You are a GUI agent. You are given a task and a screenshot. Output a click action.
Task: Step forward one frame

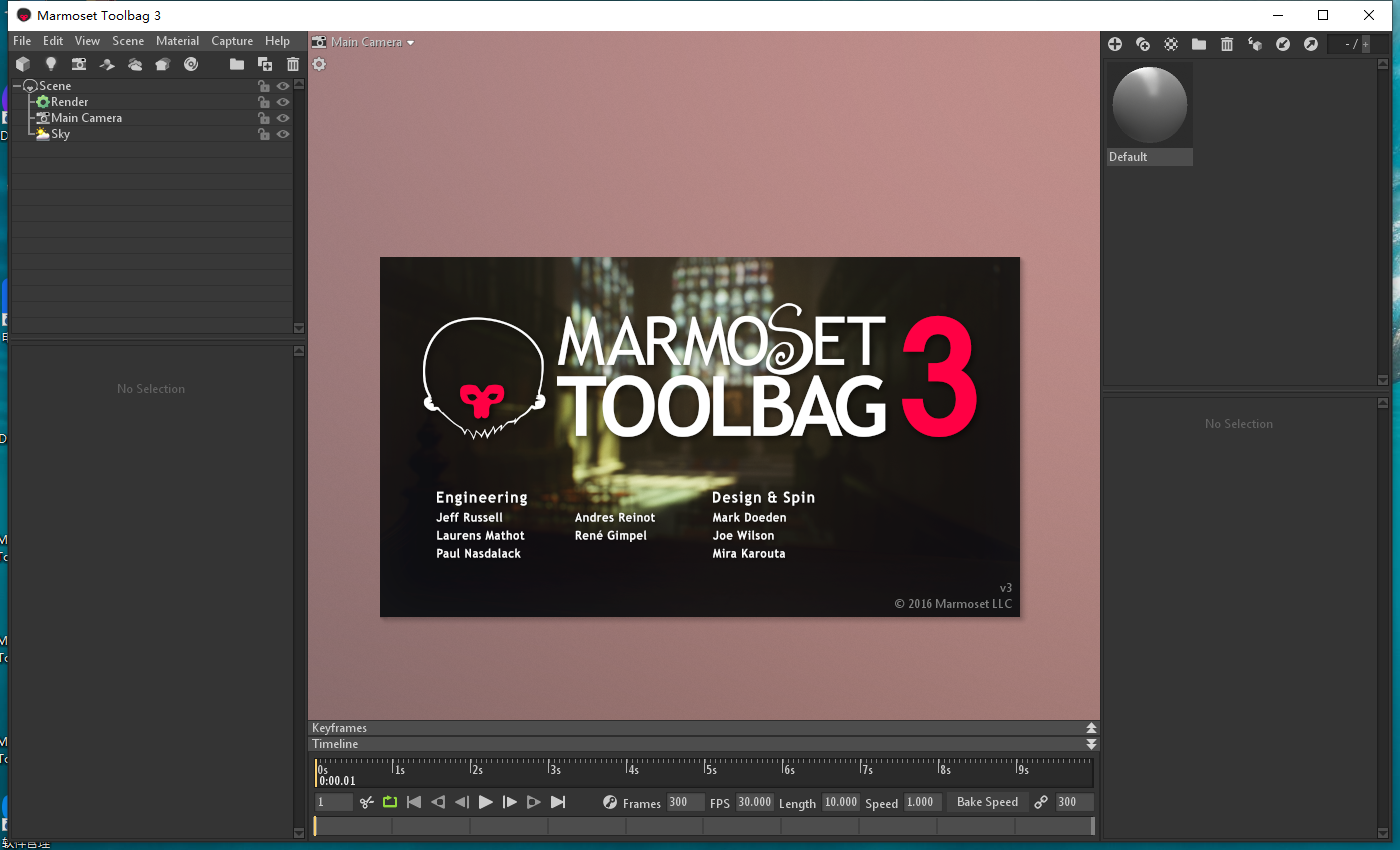pyautogui.click(x=510, y=802)
